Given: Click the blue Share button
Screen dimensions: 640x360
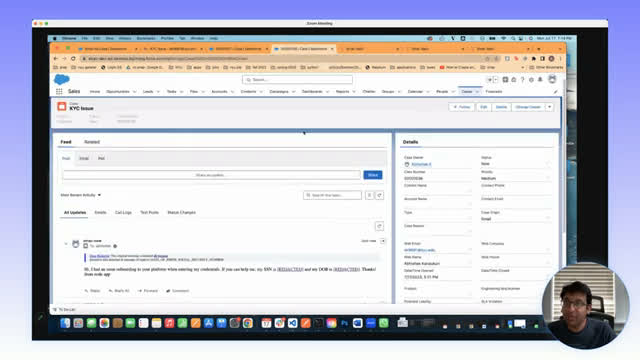Looking at the screenshot, I should (x=373, y=175).
